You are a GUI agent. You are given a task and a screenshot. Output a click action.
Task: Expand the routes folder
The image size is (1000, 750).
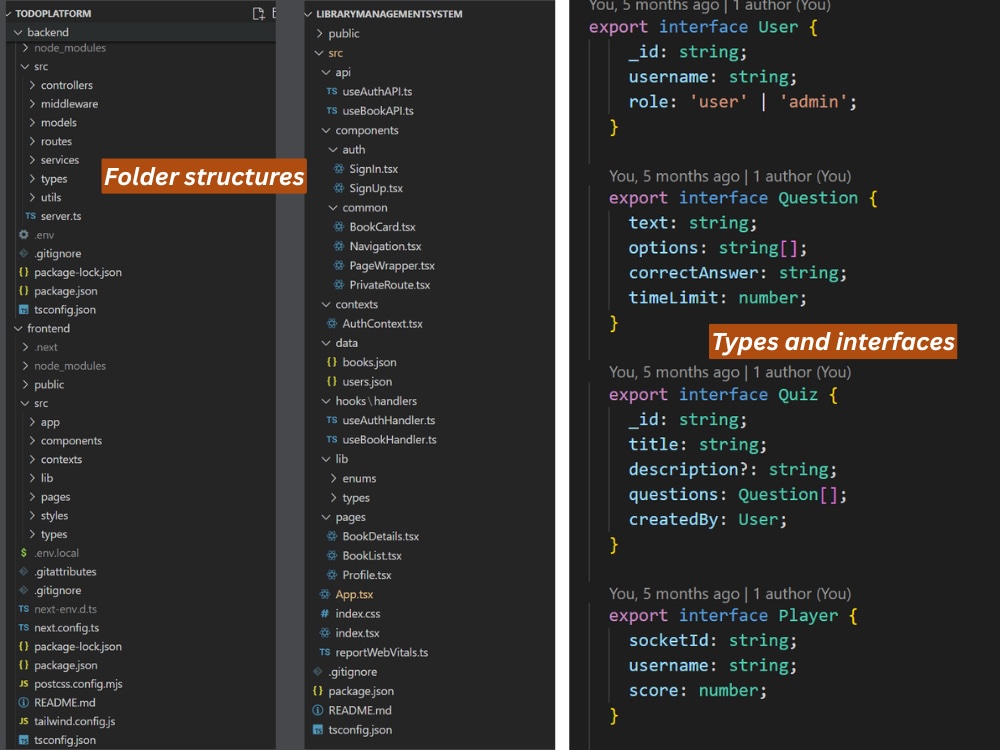click(32, 141)
